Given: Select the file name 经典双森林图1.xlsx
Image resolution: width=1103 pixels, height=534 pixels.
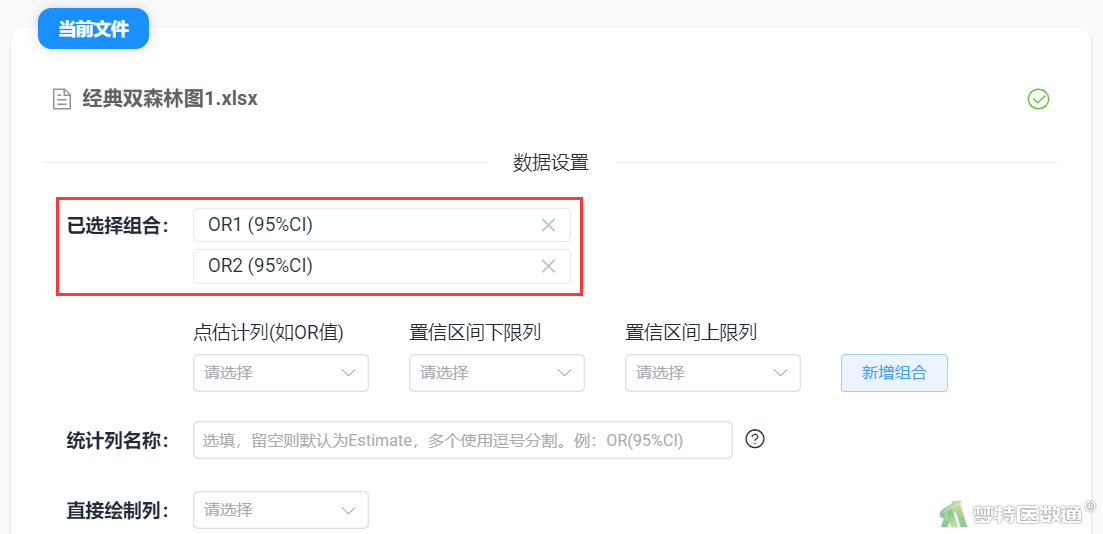Looking at the screenshot, I should (x=170, y=99).
